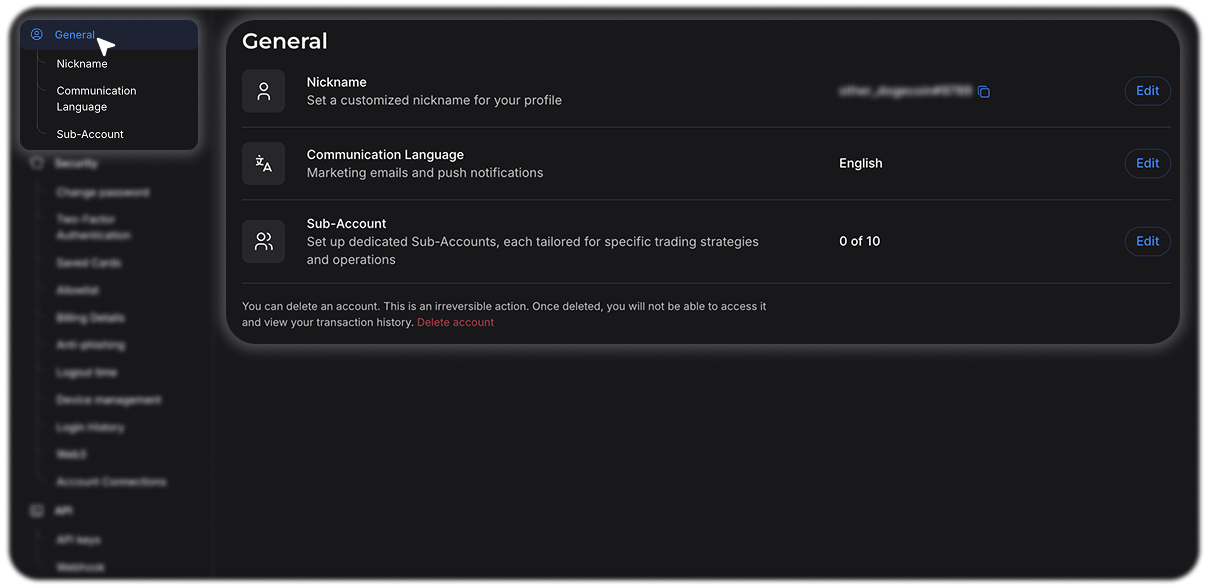
Task: Click the Communication Language translate icon
Action: [263, 164]
